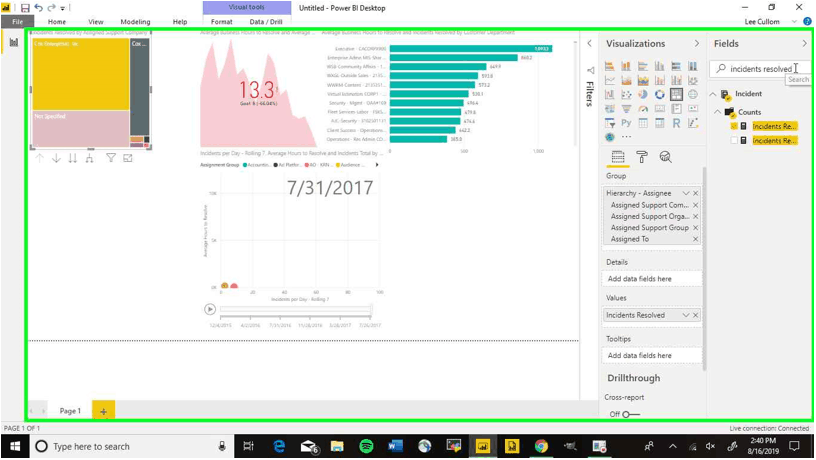Open treemap in focus mode

point(128,158)
